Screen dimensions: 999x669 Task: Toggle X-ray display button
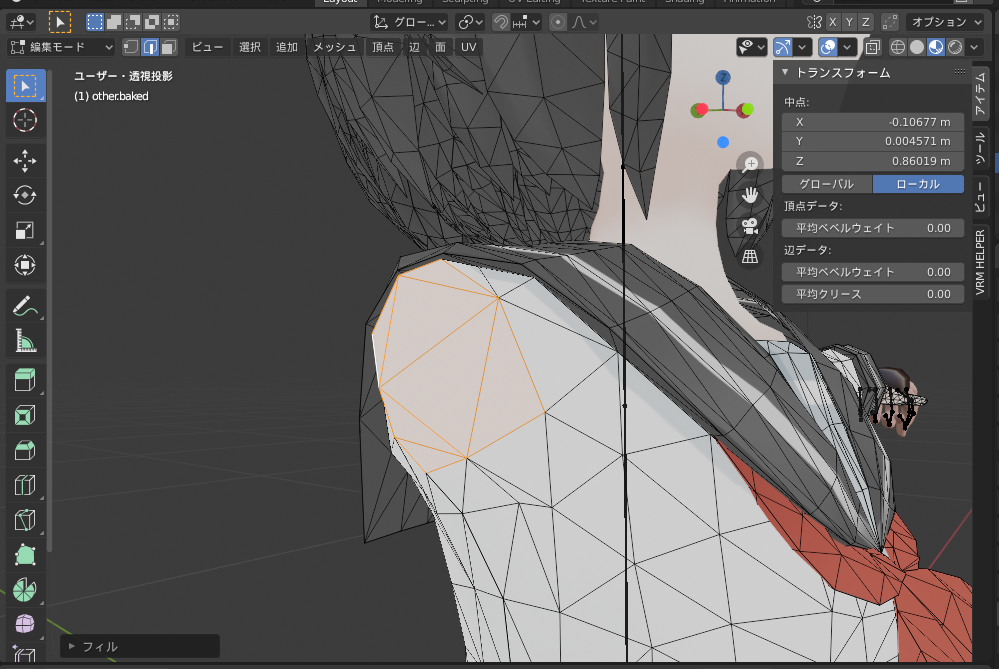tap(872, 47)
